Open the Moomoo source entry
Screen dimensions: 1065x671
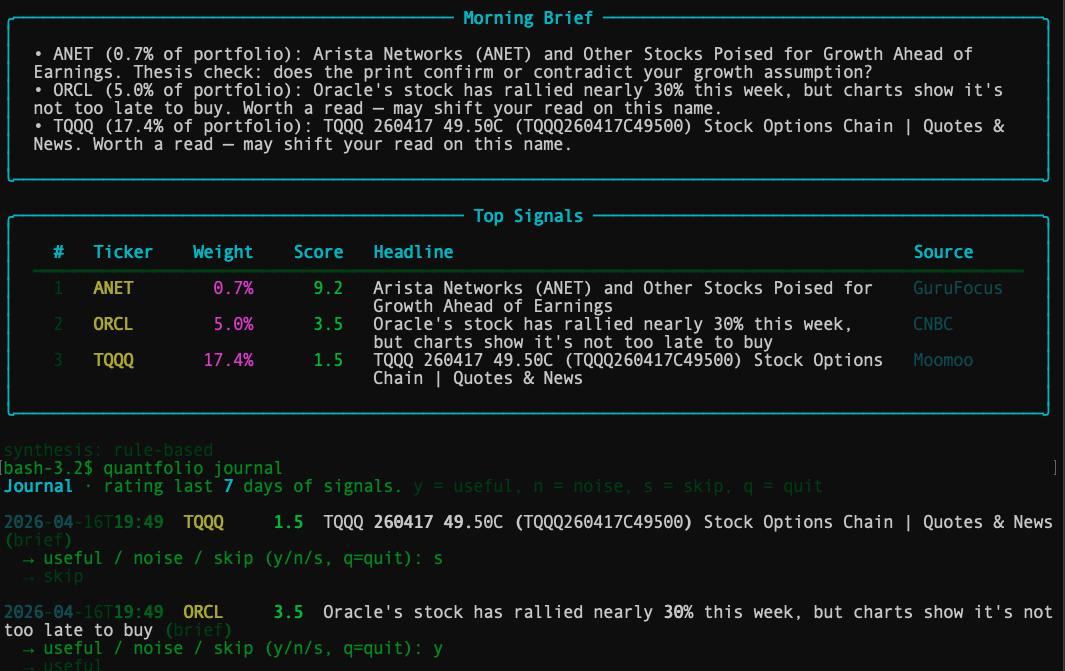(x=943, y=360)
